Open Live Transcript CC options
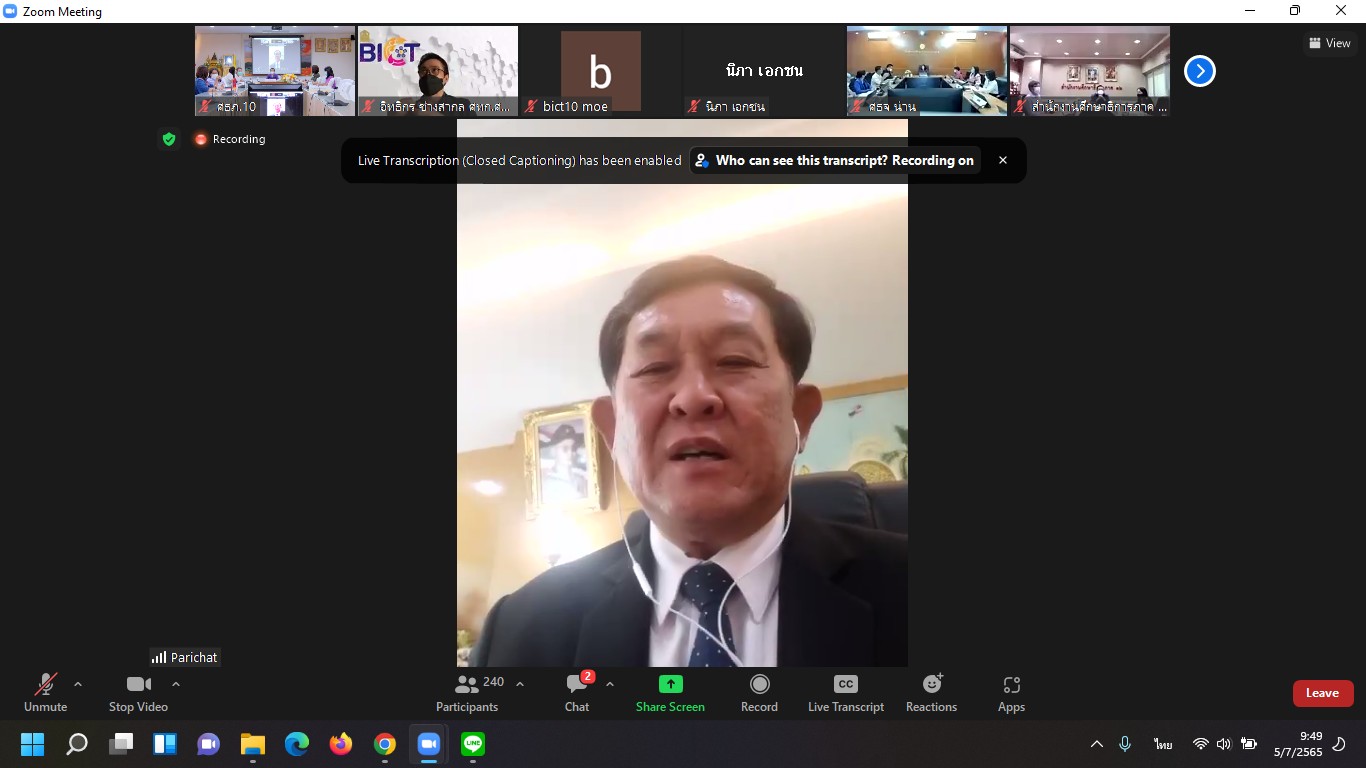The height and width of the screenshot is (768, 1366). [x=845, y=693]
